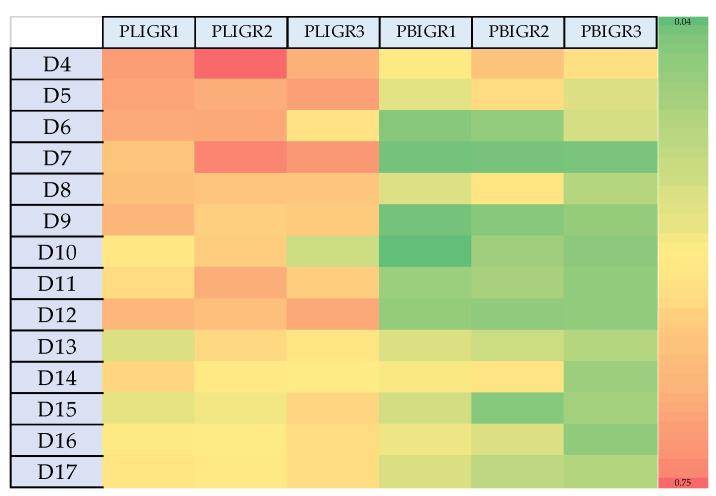Click the D12 cell in PLIGR3 column
716x496 pixels.
pos(333,314)
